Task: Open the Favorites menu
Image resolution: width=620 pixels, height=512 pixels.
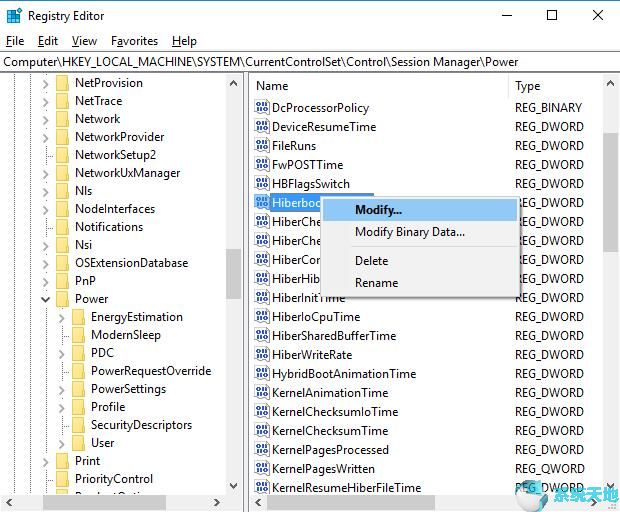Action: pos(134,41)
